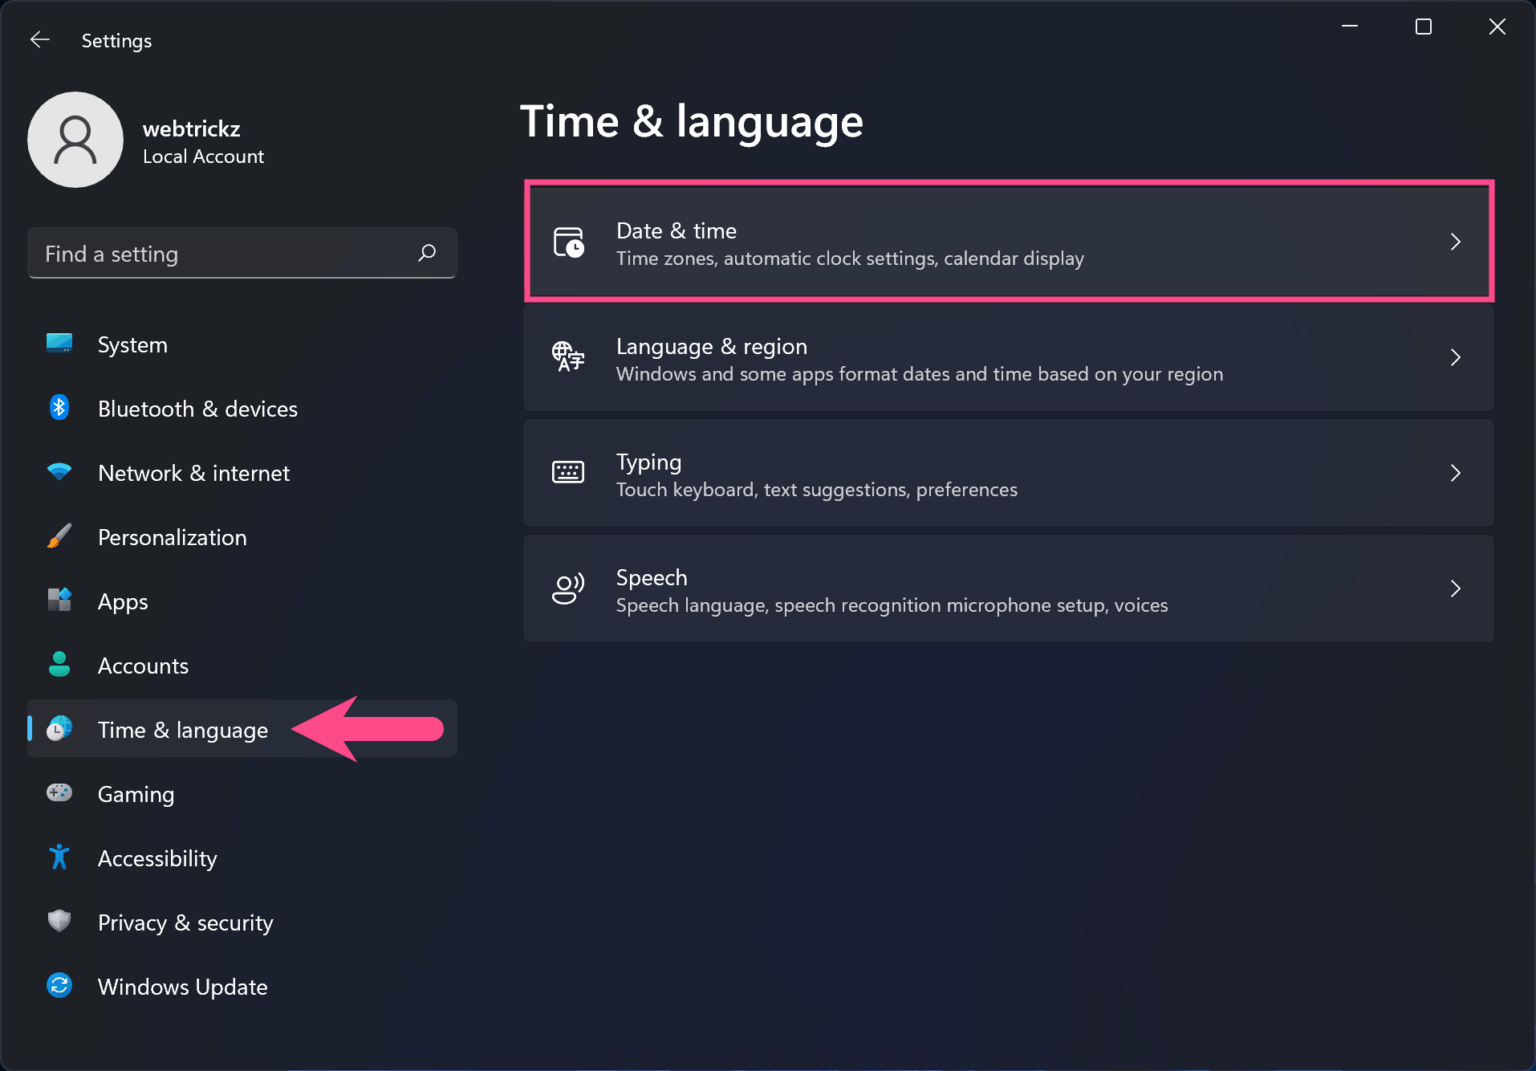
Task: Expand the Date & time section
Action: 1009,241
